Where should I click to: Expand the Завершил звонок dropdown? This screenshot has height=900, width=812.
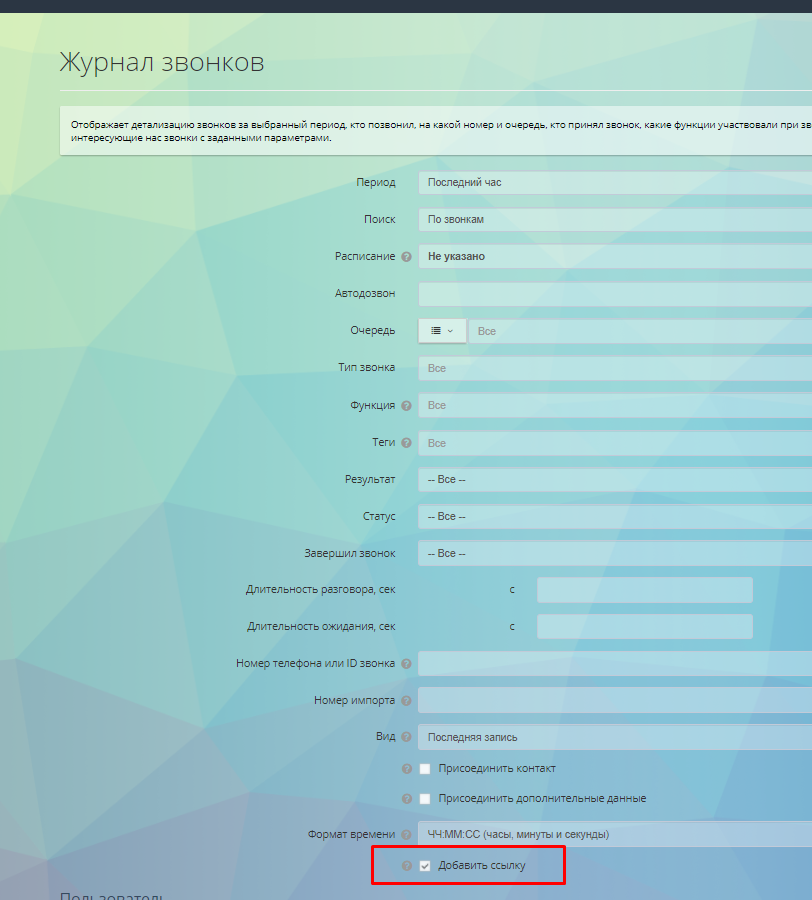tap(614, 554)
